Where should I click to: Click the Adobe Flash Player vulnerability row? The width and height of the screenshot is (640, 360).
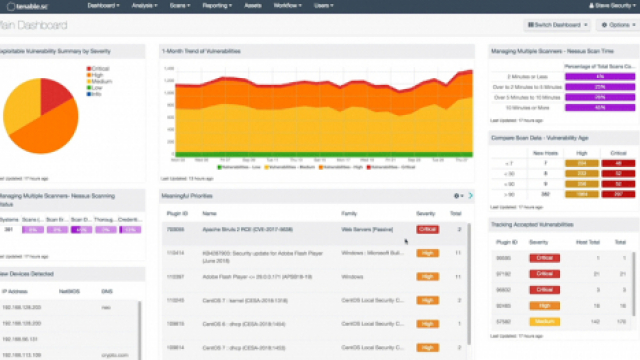click(314, 277)
